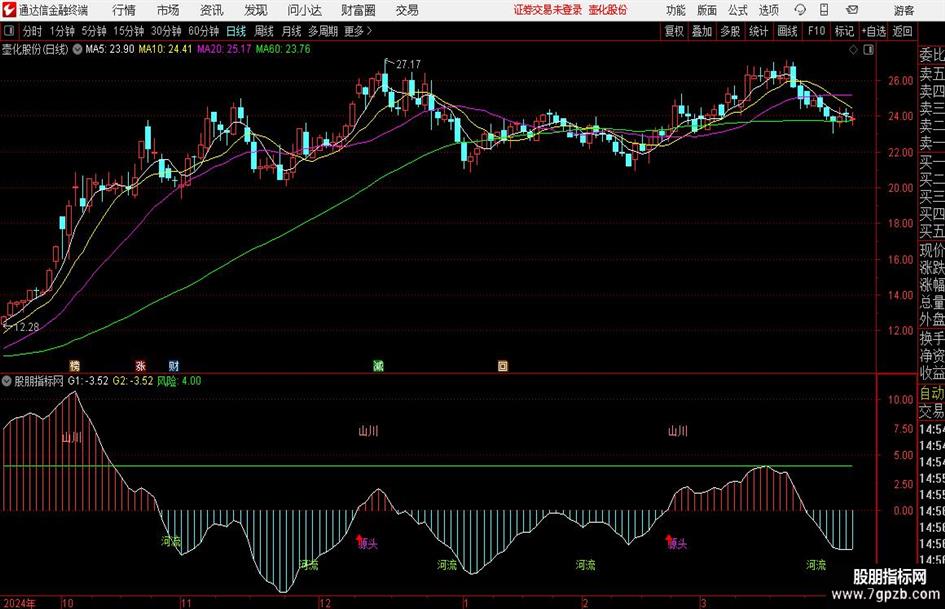
Task: Switch to the 15分钟 period tab
Action: click(129, 31)
